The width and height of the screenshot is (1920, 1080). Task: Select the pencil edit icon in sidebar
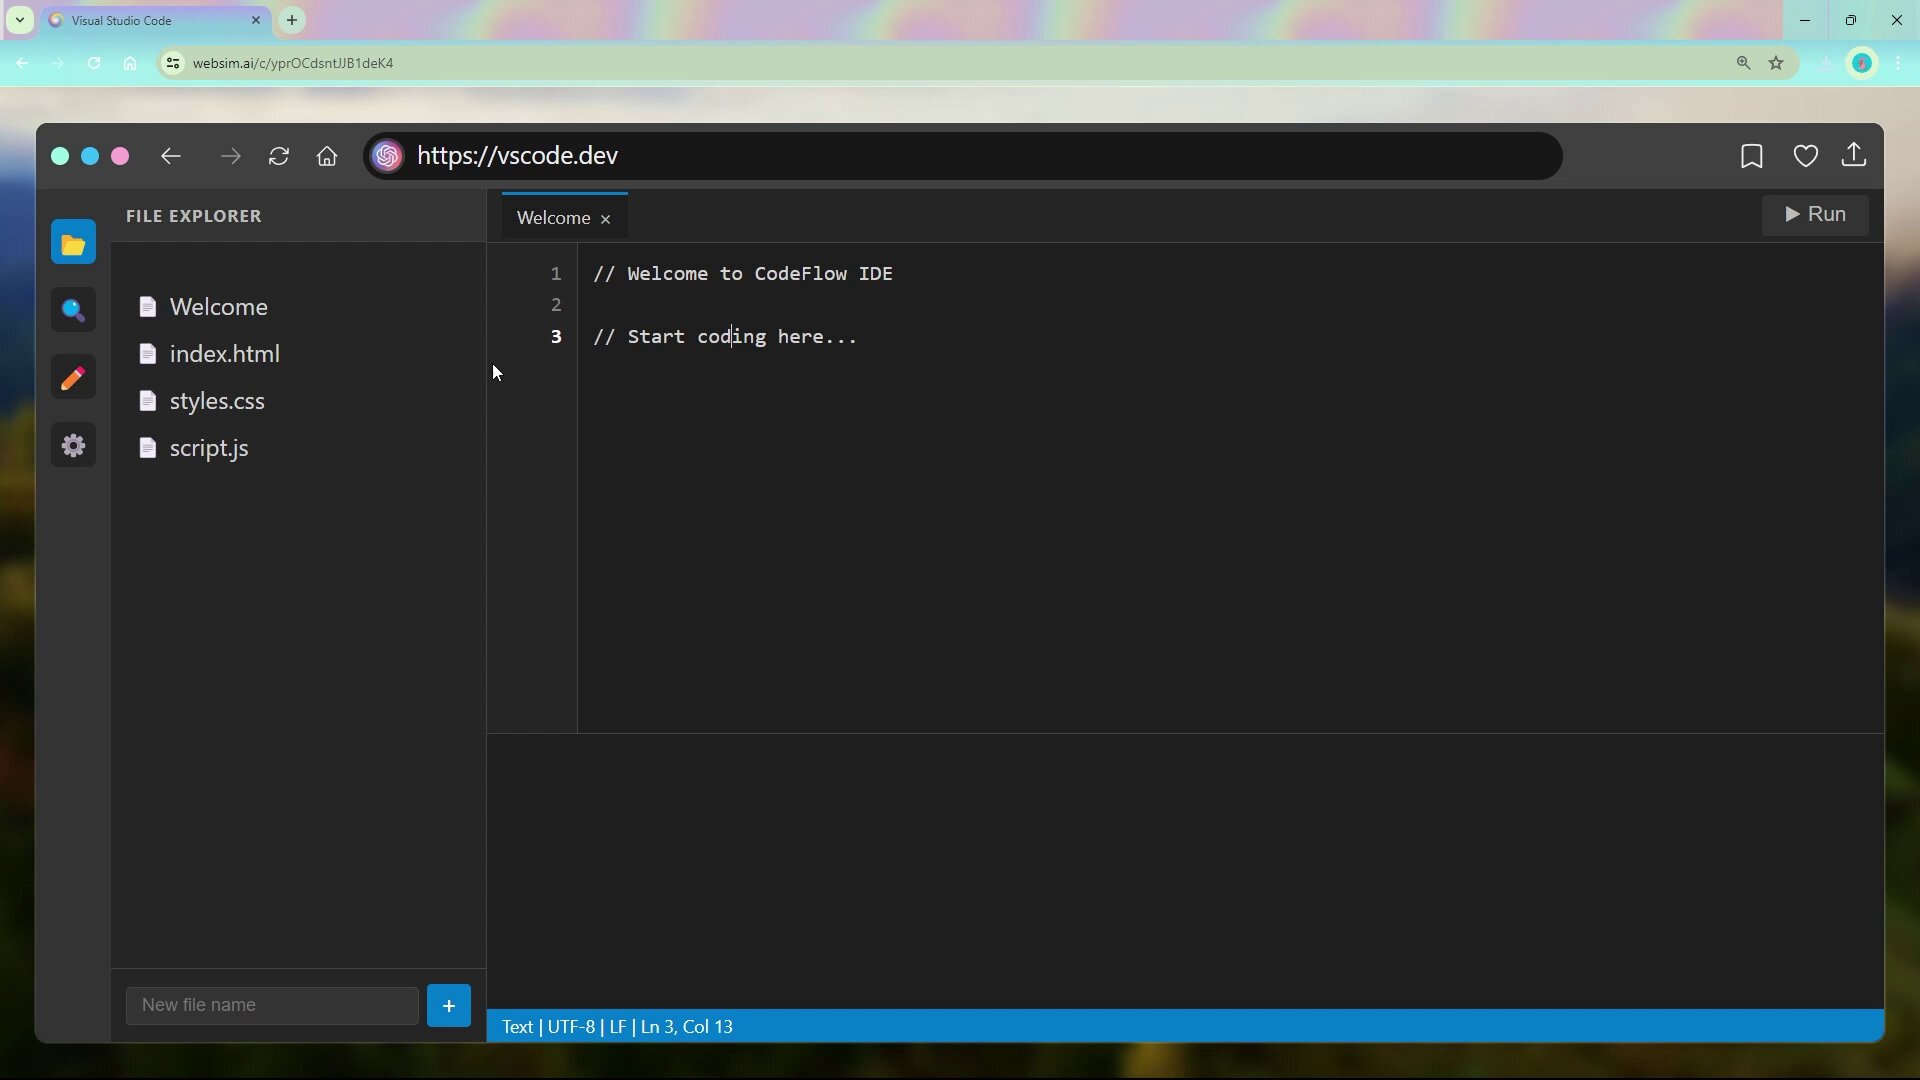73,378
